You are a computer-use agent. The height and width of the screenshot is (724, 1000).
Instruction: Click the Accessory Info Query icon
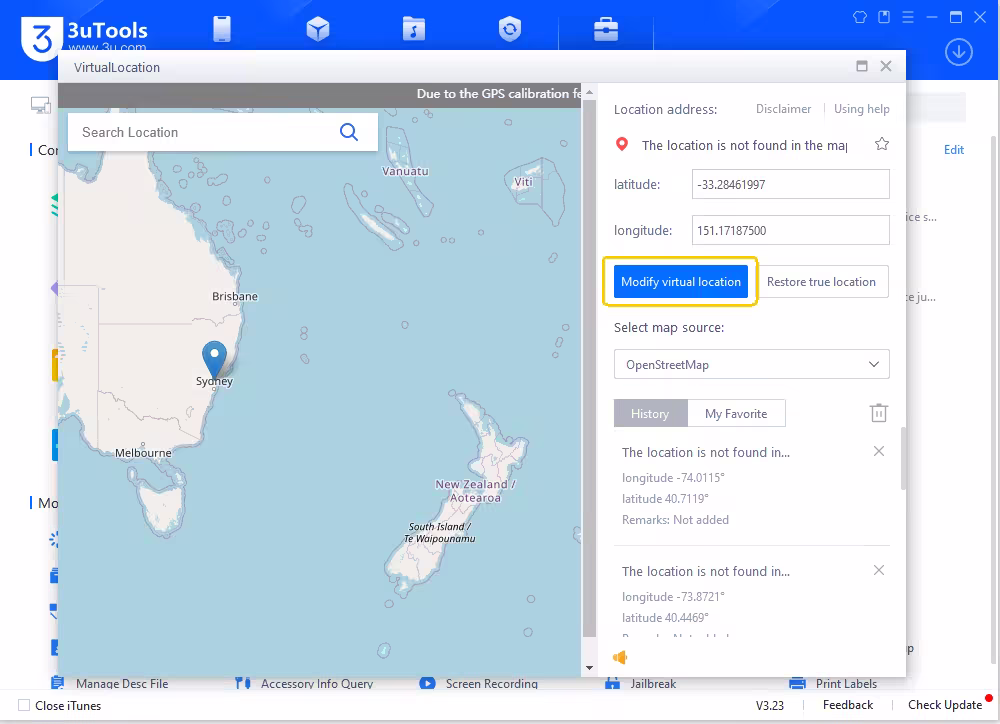242,683
